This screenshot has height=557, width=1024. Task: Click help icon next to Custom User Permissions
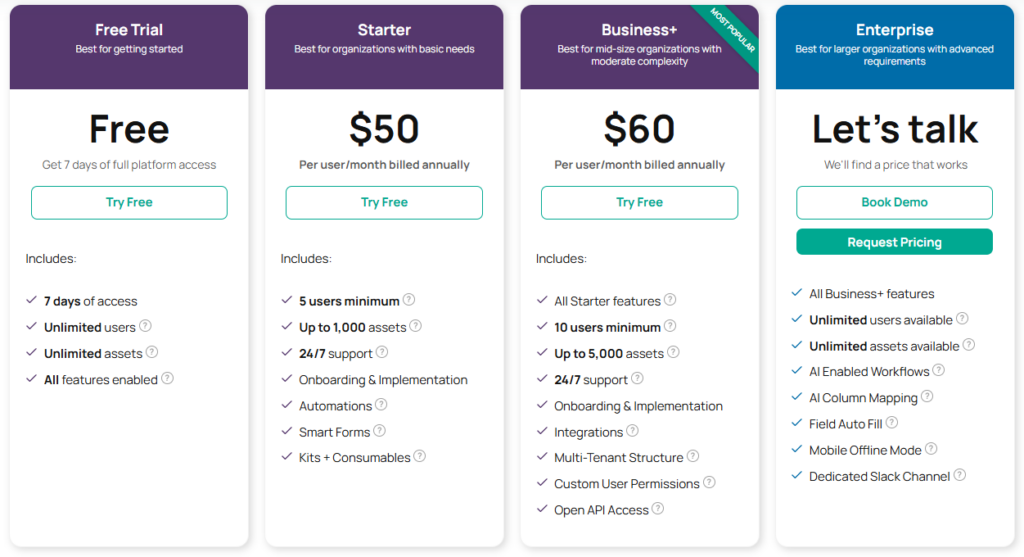[709, 483]
